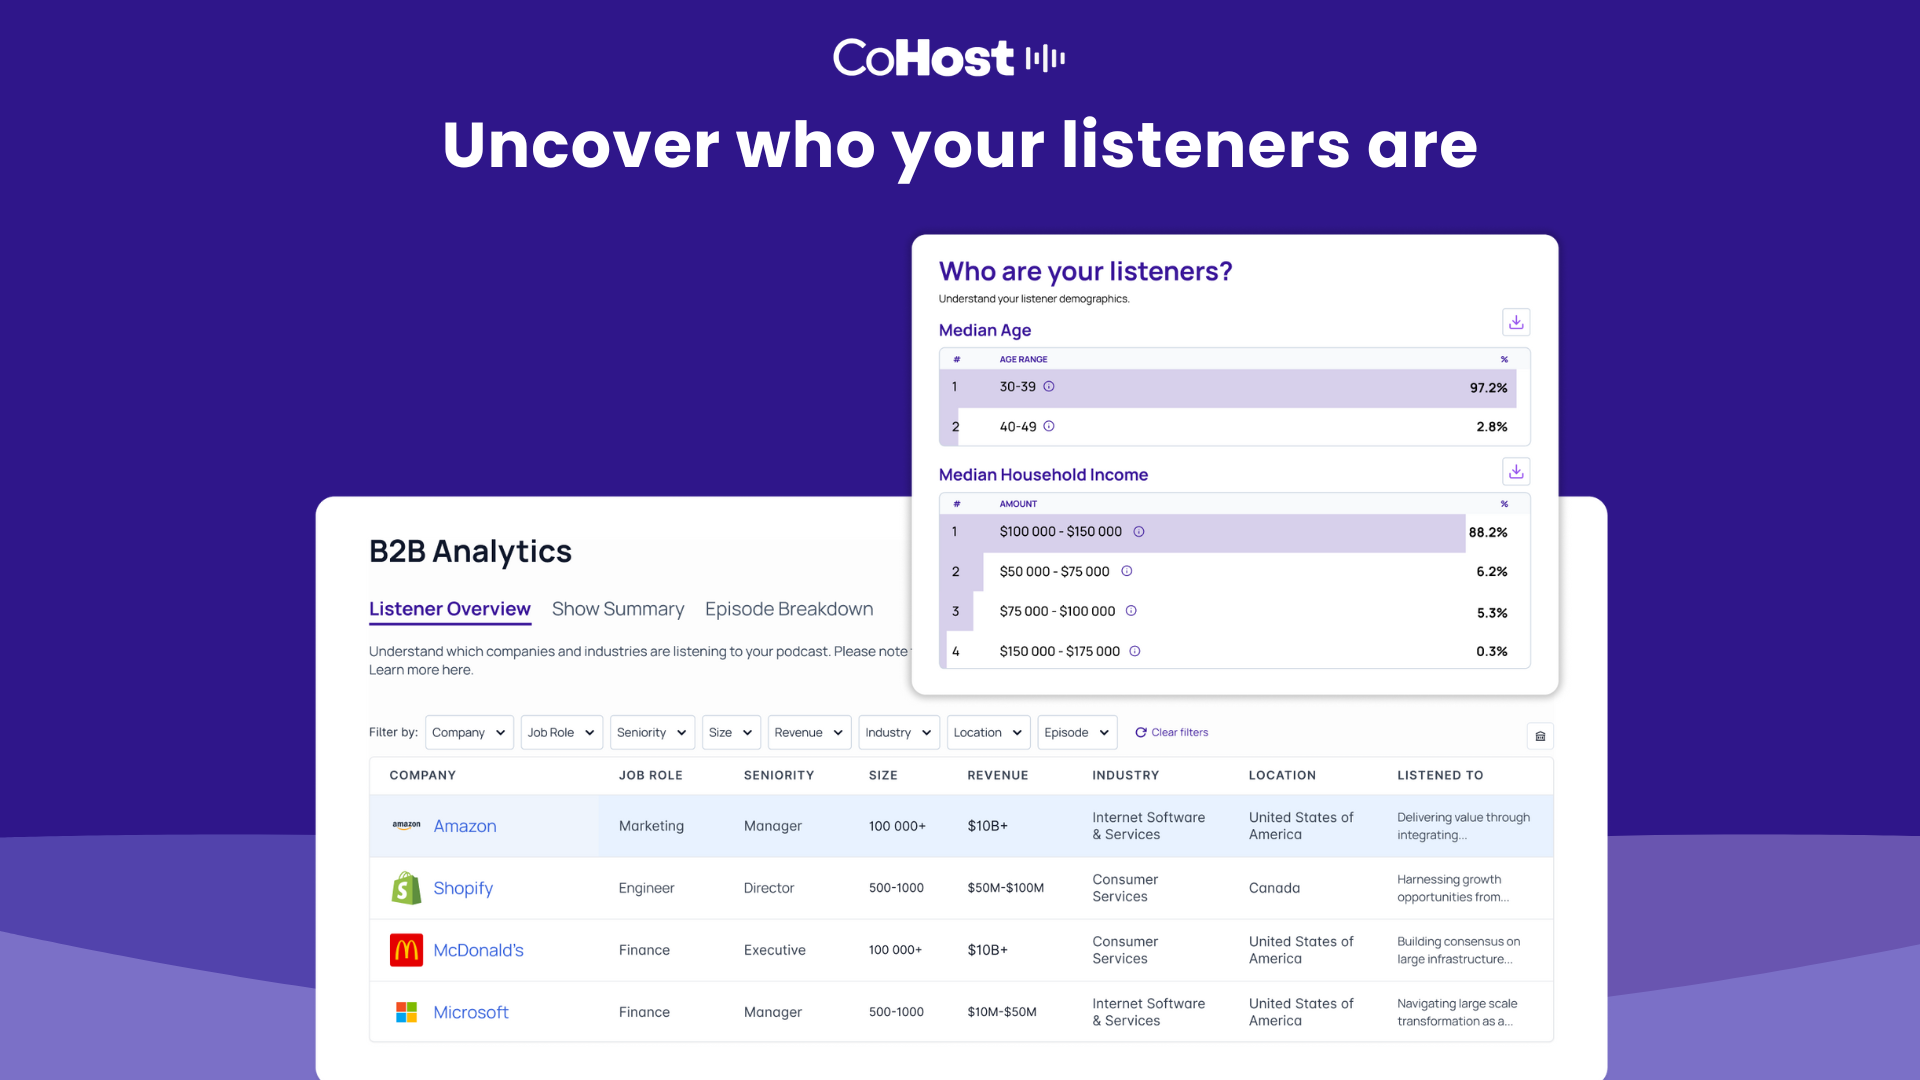The height and width of the screenshot is (1080, 1920).
Task: Click info icon beside 30-39 age range
Action: pyautogui.click(x=1049, y=387)
